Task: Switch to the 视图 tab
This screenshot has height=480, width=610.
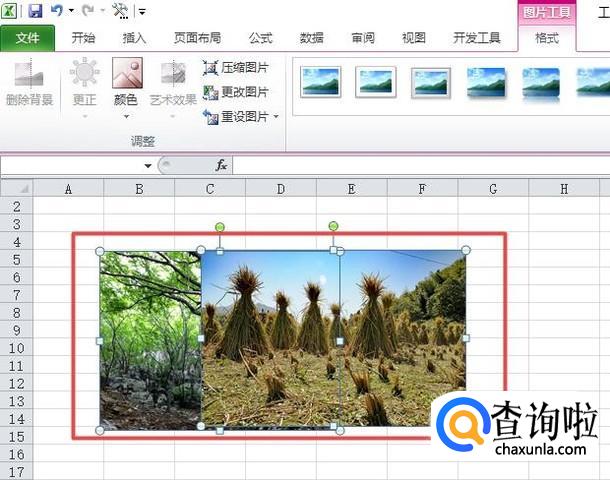Action: click(x=414, y=38)
